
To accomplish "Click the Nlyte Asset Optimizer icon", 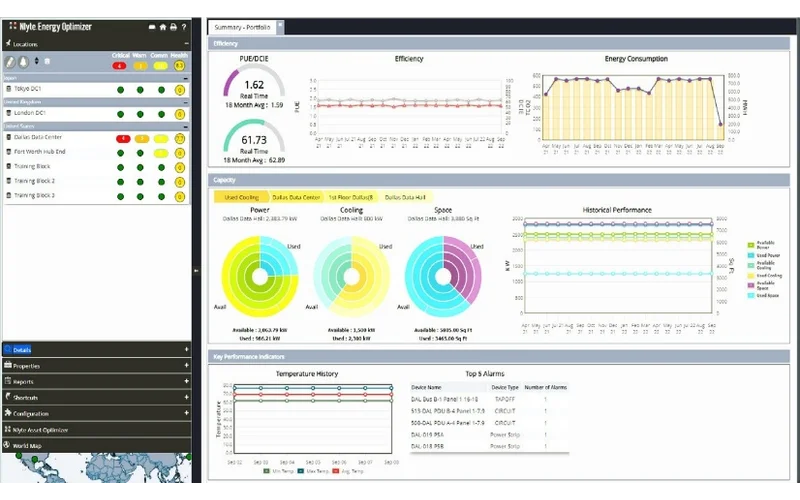I will click(x=8, y=429).
